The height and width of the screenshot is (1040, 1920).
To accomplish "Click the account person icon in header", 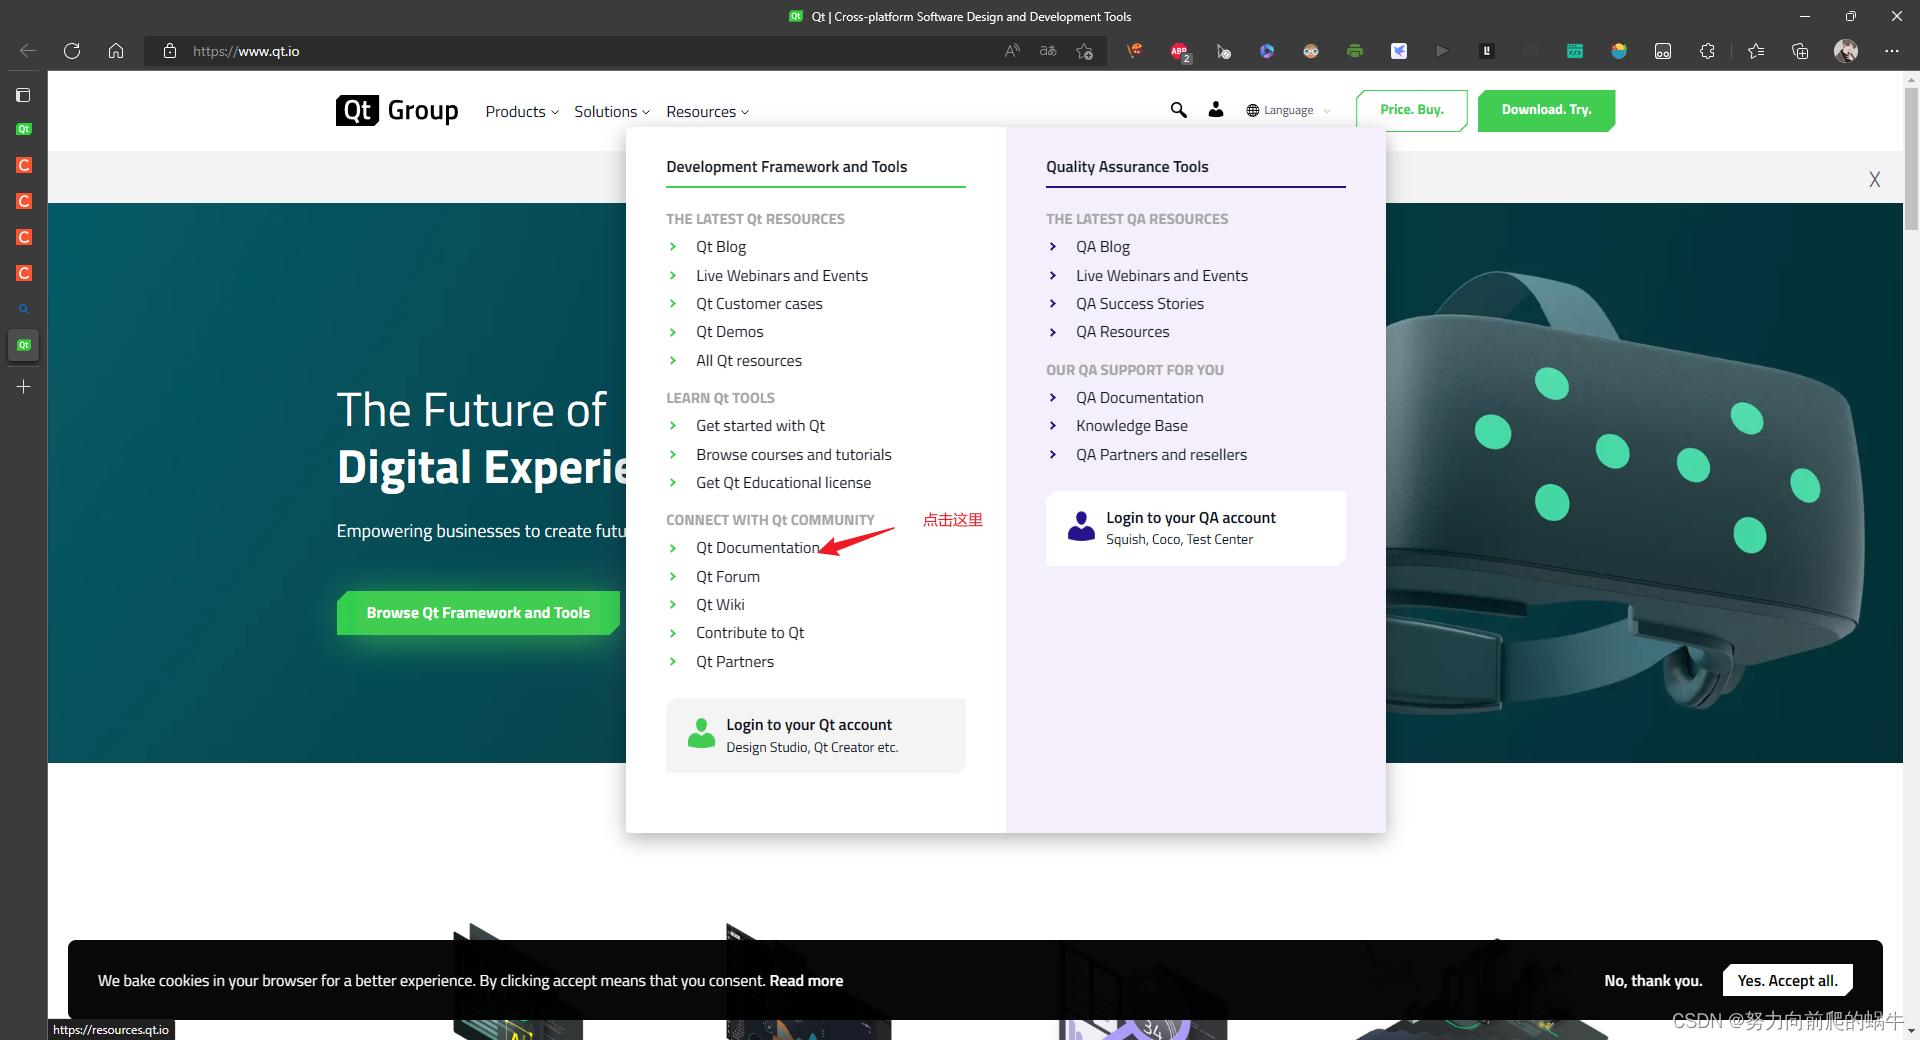I will [1216, 110].
